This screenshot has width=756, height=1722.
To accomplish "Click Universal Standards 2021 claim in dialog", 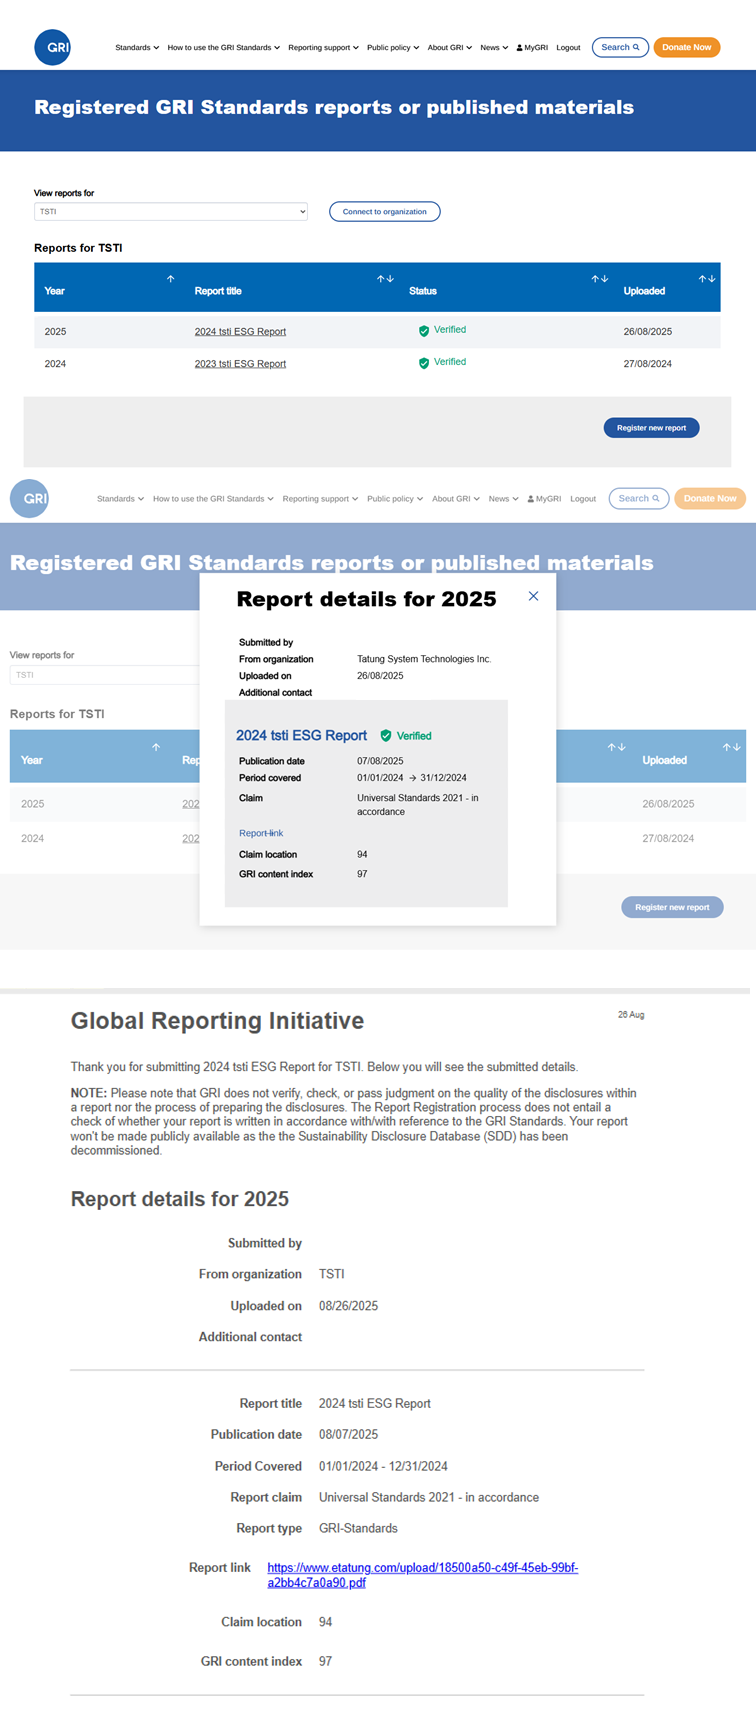I will tap(418, 805).
